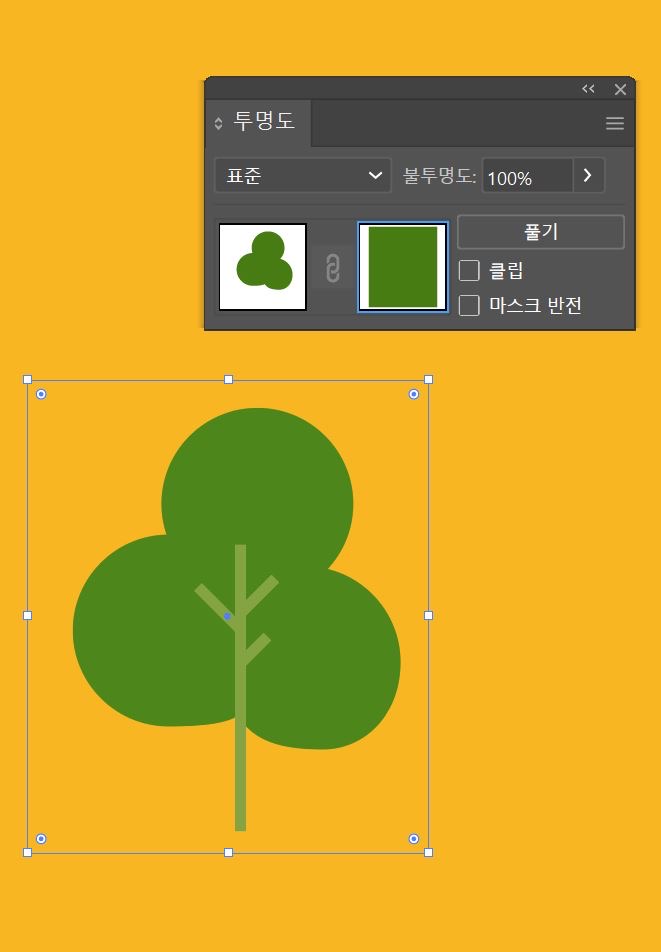The width and height of the screenshot is (661, 952).
Task: Click the right-middle bounding box handle
Action: point(429,616)
